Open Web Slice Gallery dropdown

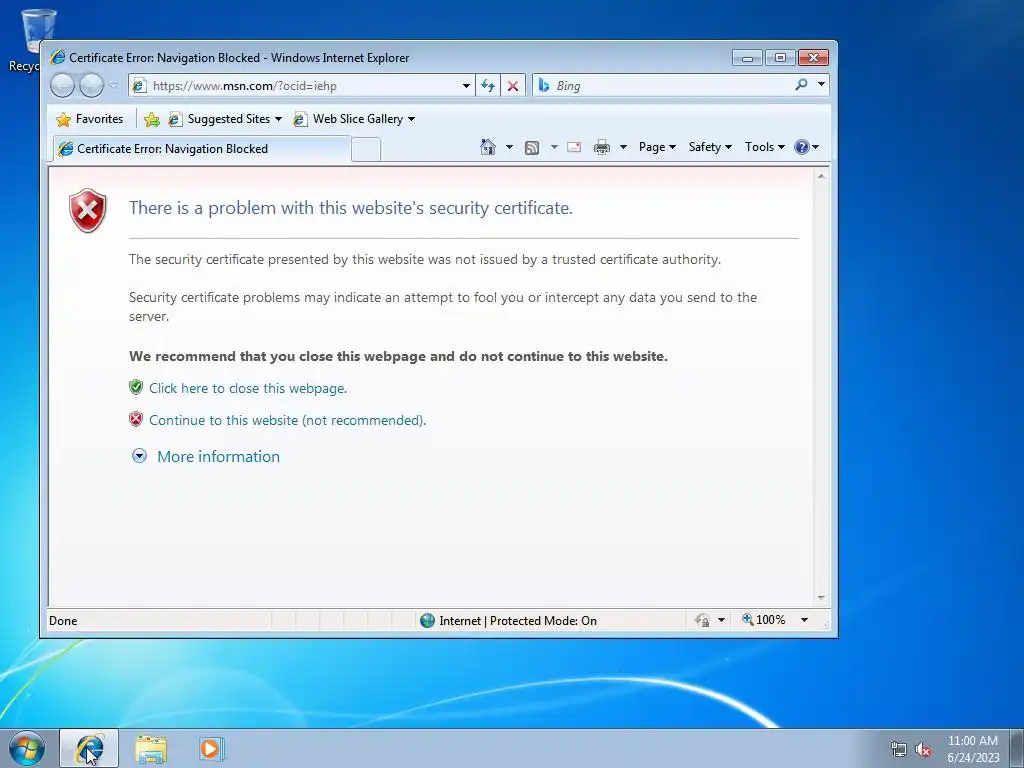[x=354, y=119]
